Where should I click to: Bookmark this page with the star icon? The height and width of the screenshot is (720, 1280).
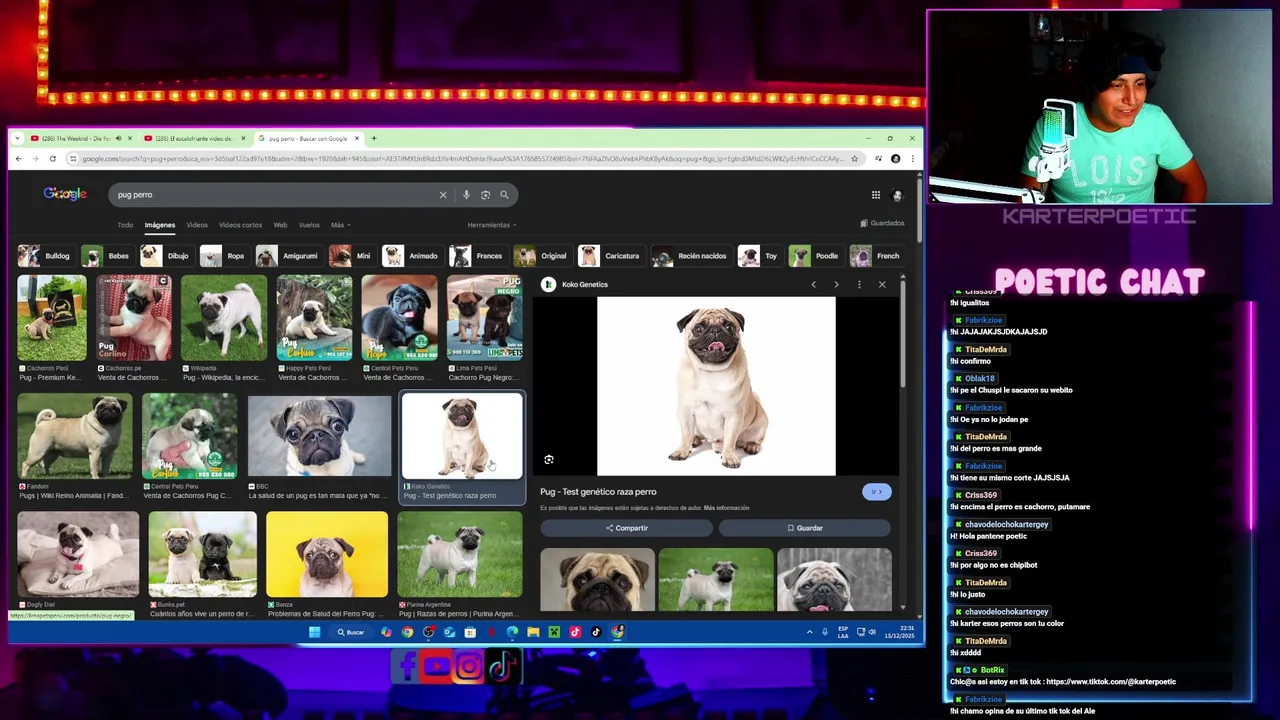coord(854,158)
